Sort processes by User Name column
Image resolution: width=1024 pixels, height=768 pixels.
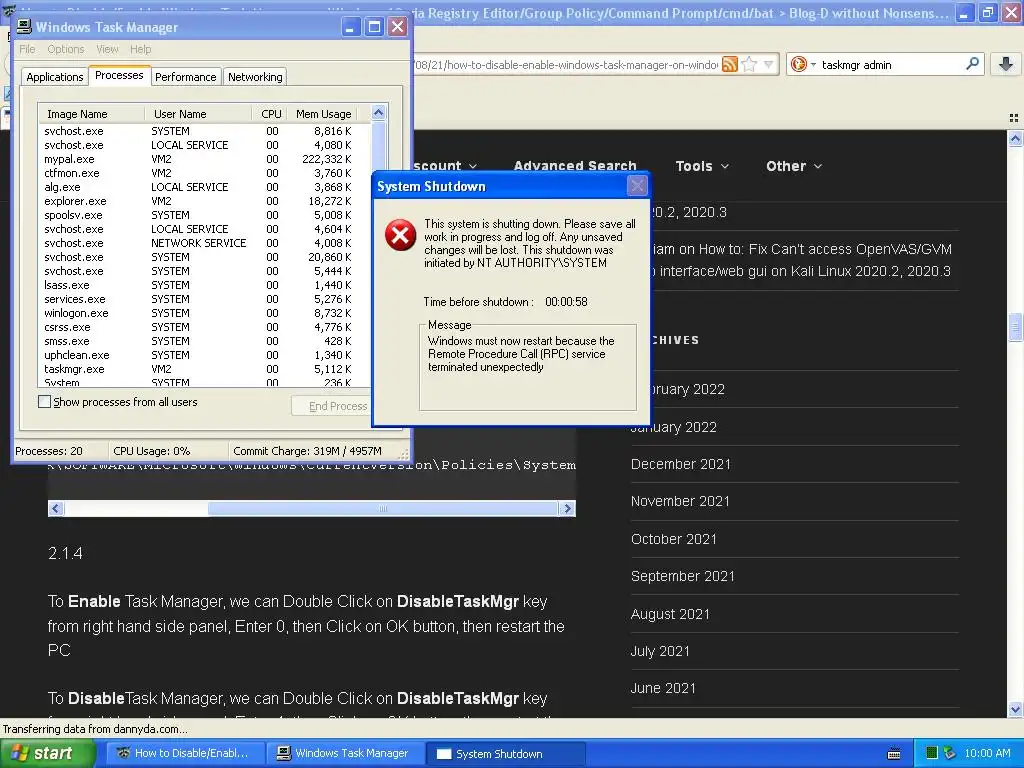198,114
